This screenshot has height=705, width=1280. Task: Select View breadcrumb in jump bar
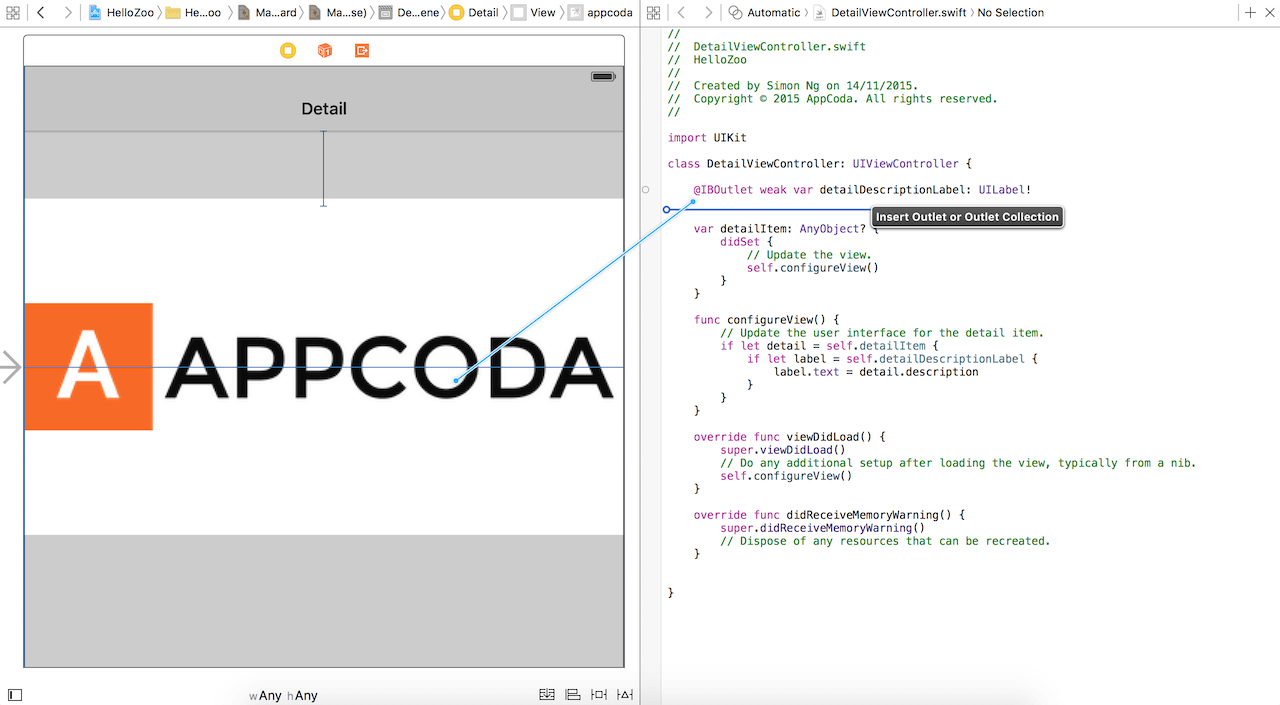click(x=533, y=13)
